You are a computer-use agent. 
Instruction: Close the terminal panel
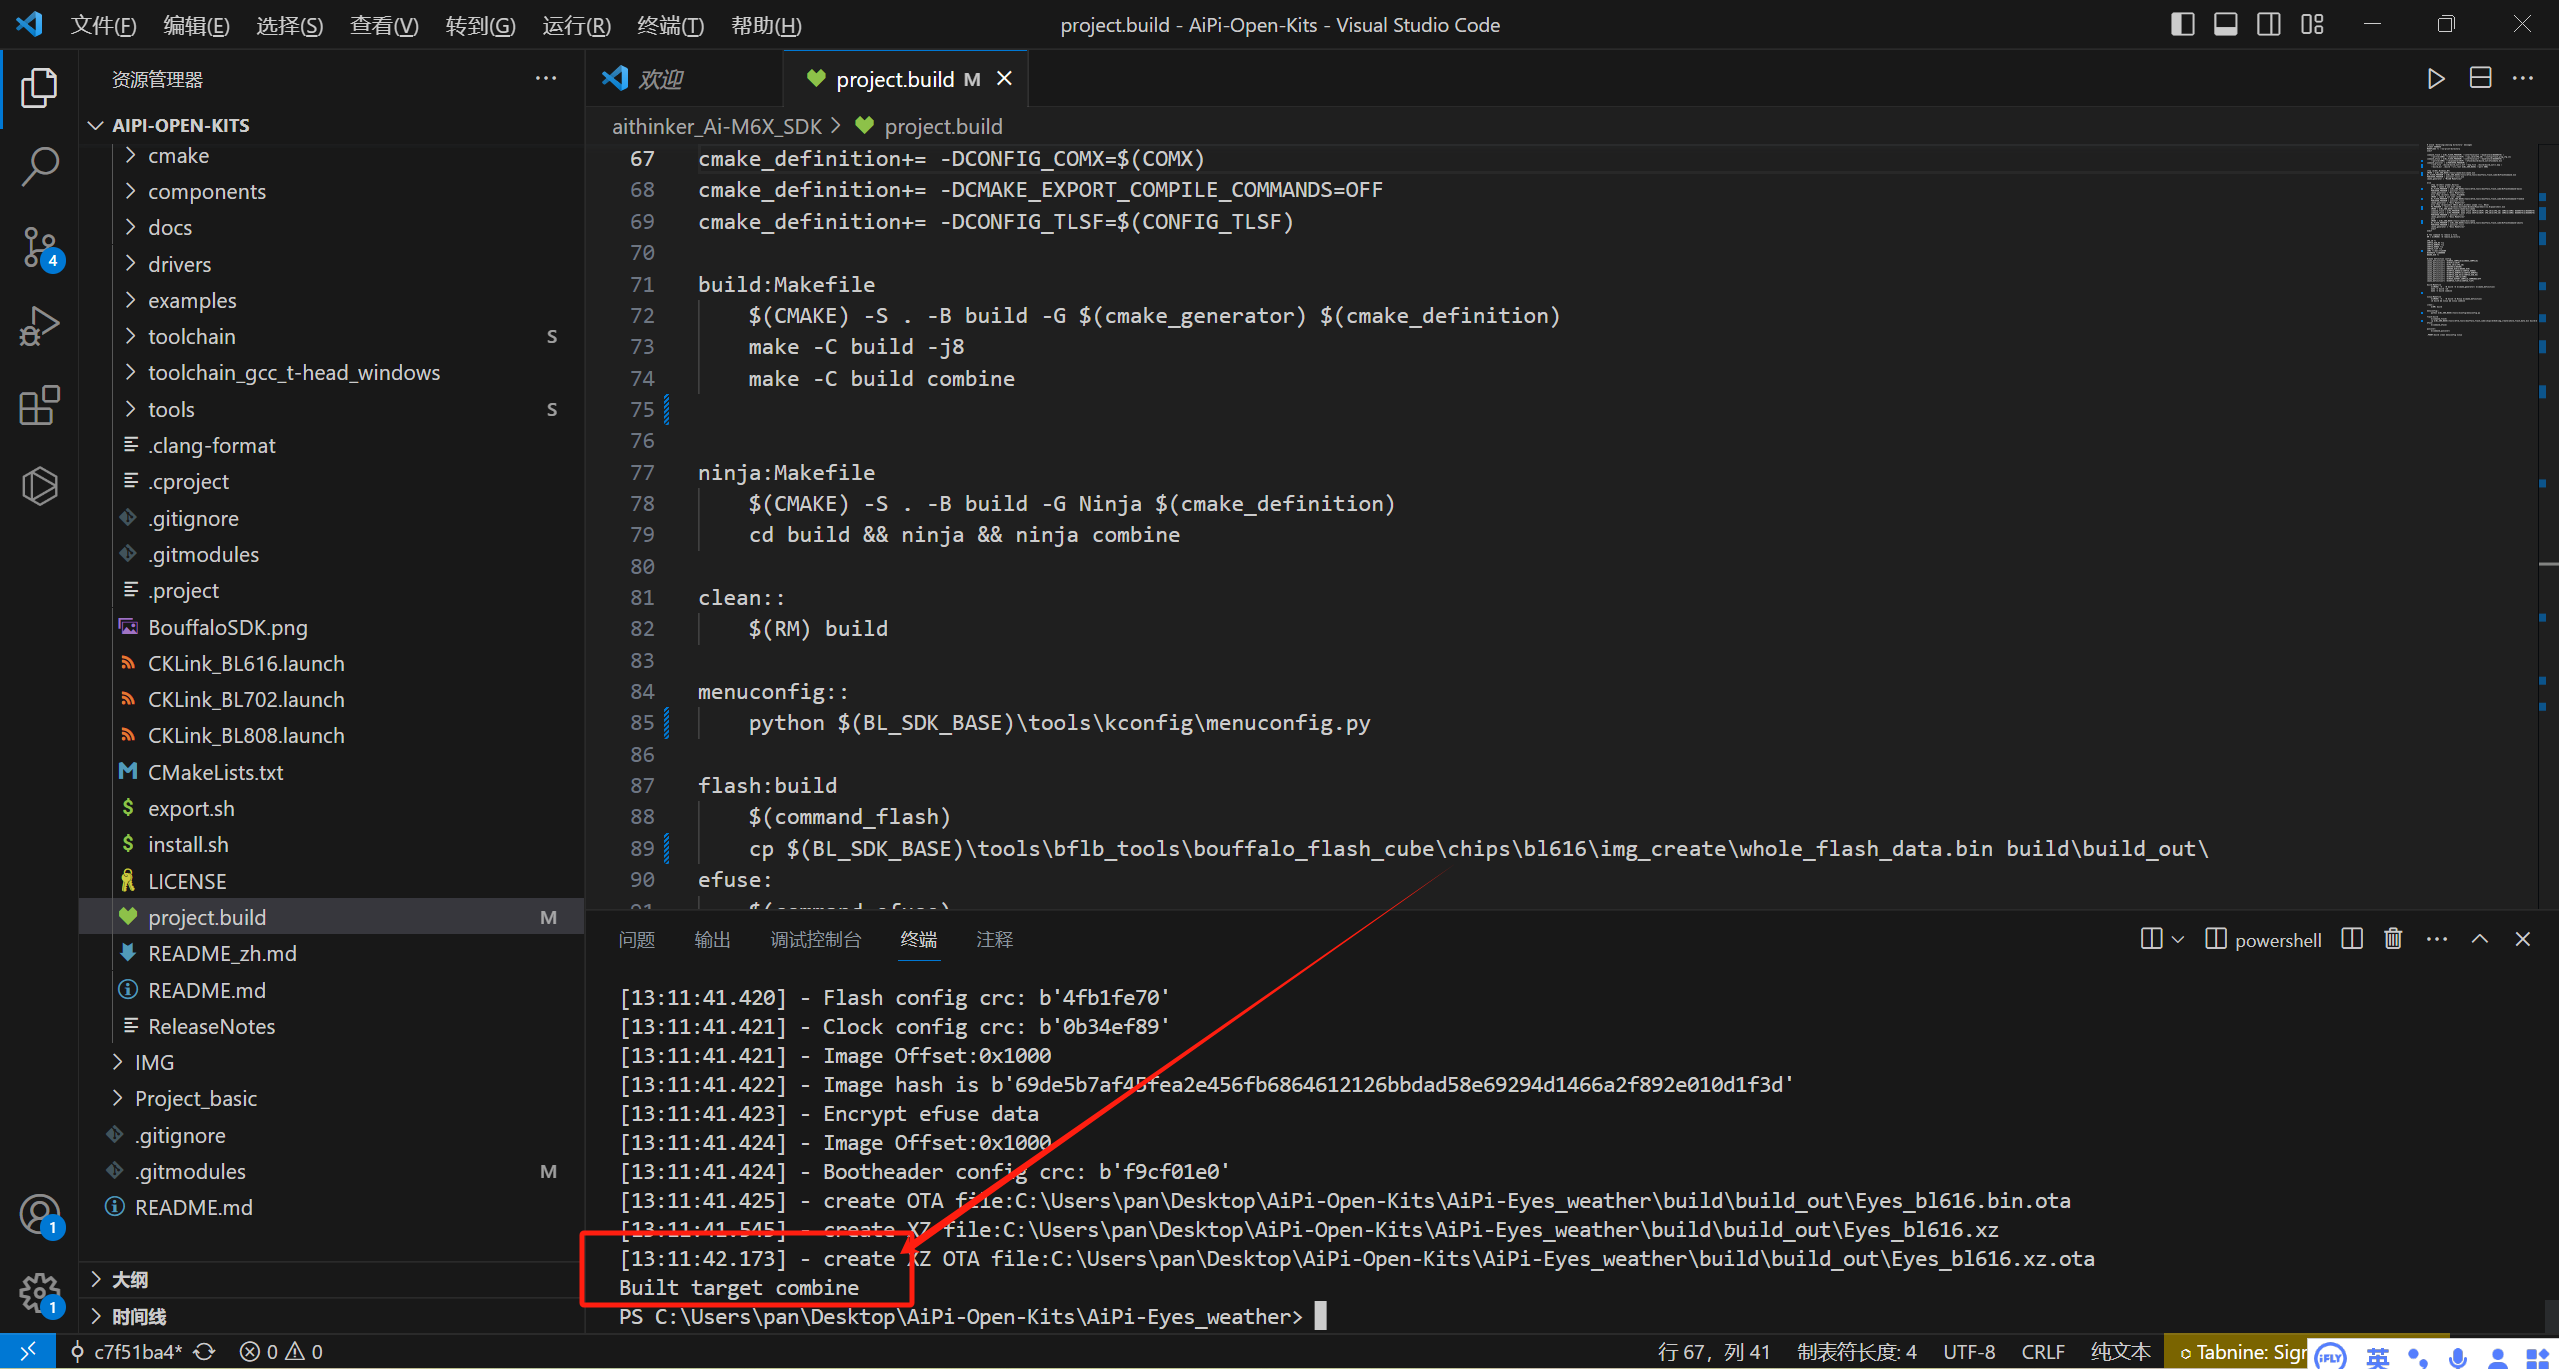click(x=2523, y=939)
